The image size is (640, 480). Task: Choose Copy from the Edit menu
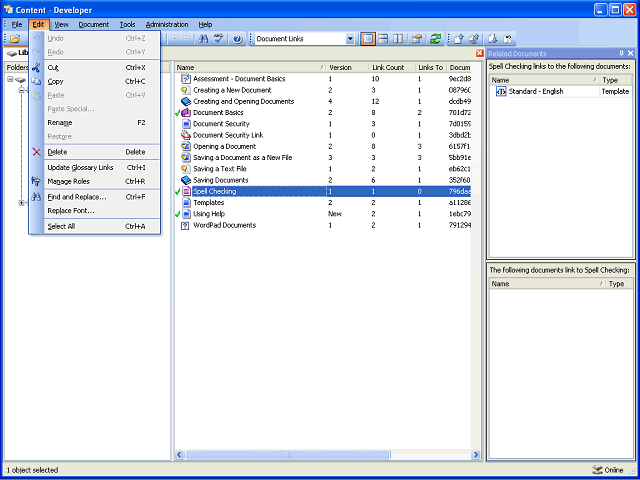(x=94, y=82)
